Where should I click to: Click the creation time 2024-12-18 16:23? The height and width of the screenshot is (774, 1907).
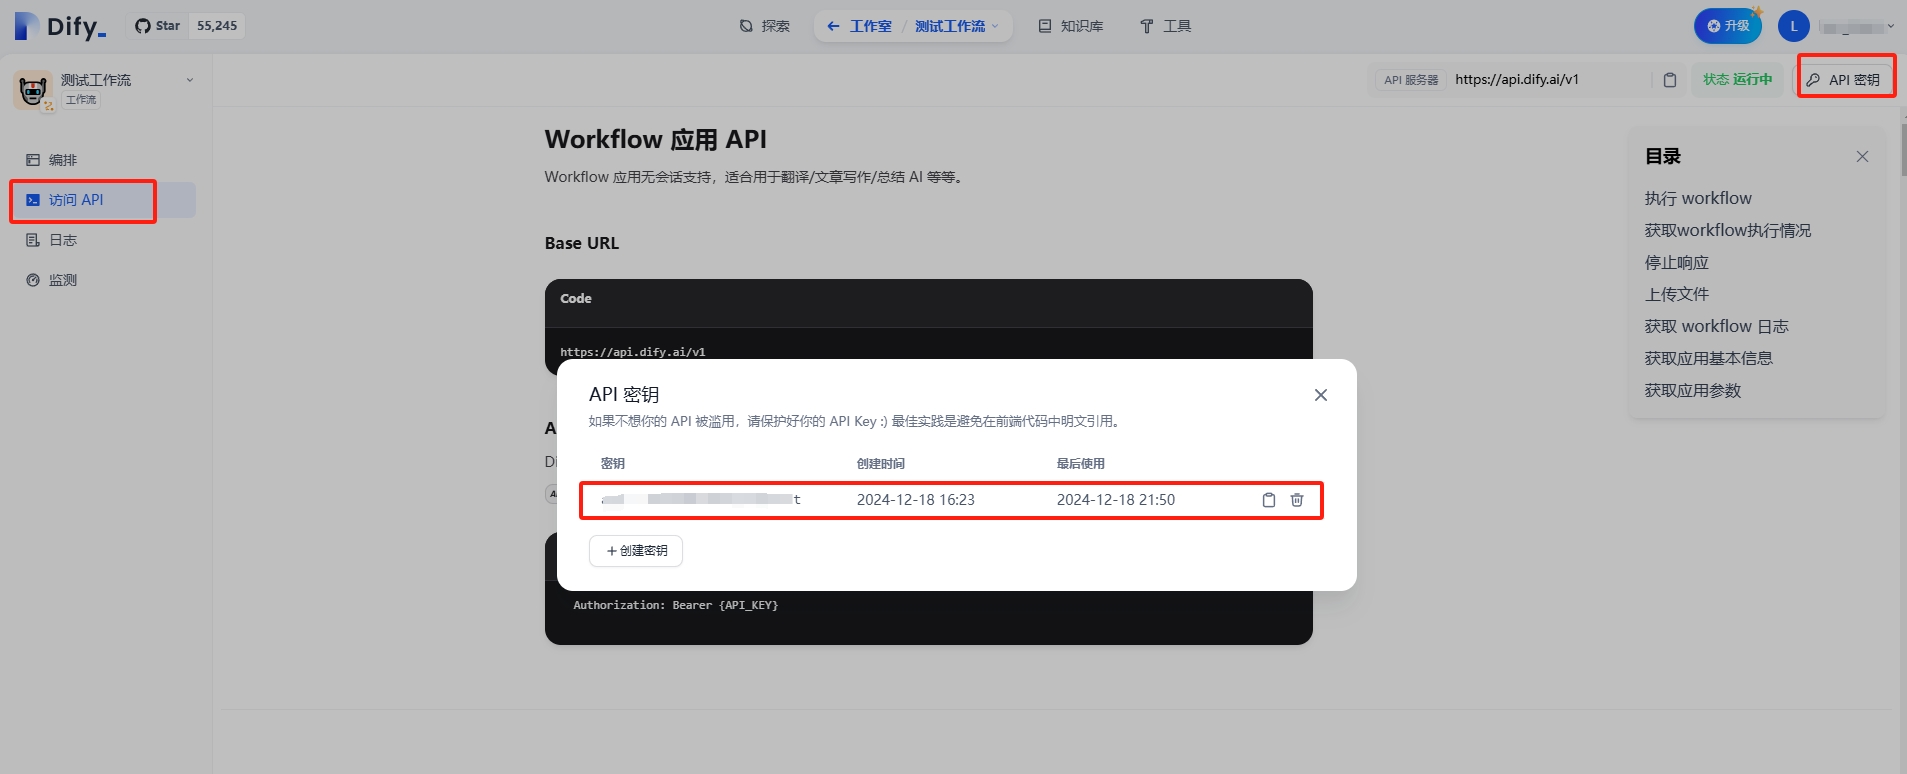[916, 500]
